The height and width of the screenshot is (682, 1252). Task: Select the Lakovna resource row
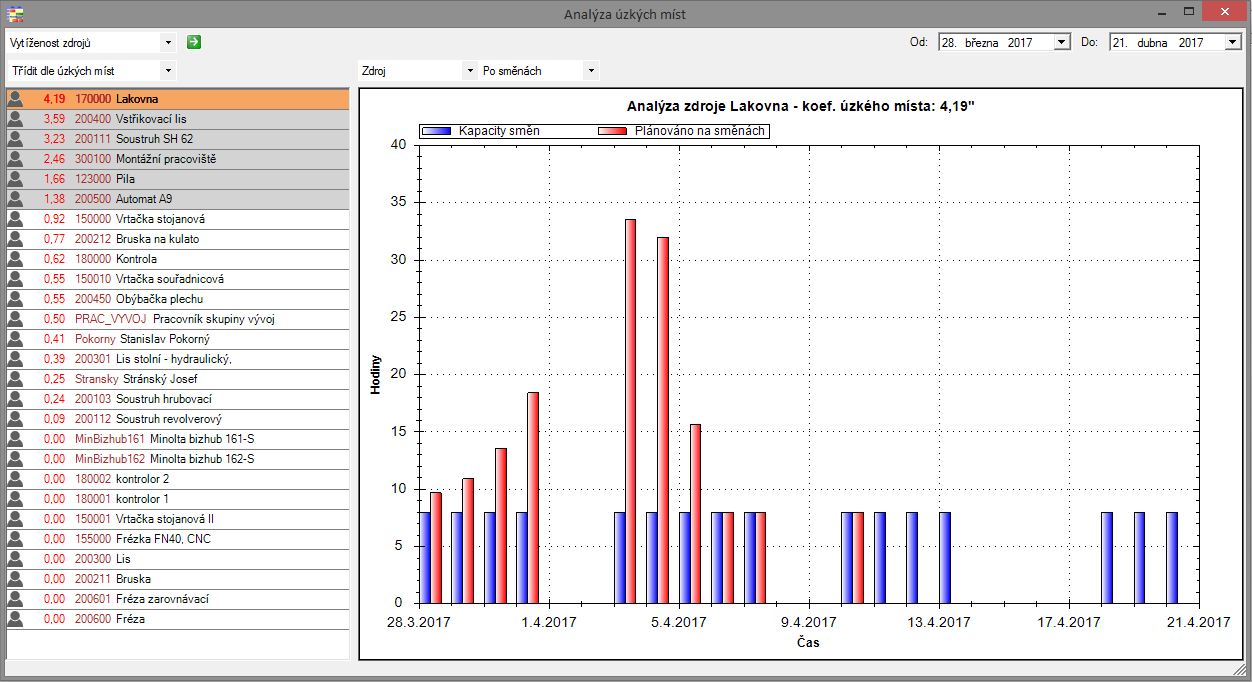click(x=178, y=99)
